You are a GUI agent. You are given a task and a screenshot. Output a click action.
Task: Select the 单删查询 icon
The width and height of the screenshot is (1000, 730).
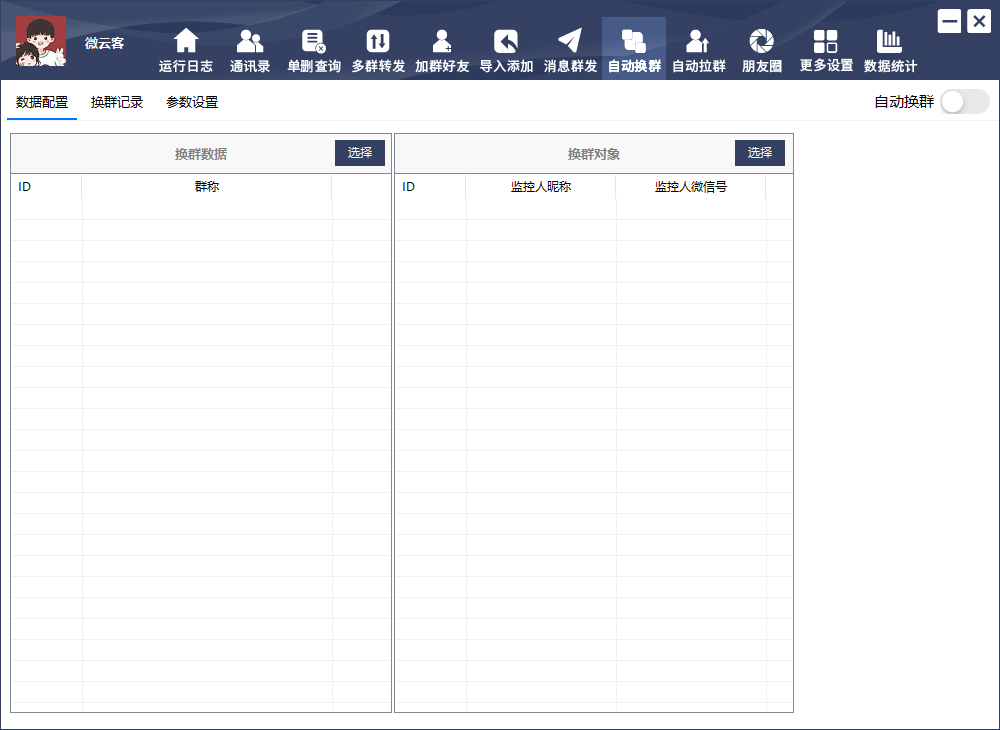coord(314,42)
